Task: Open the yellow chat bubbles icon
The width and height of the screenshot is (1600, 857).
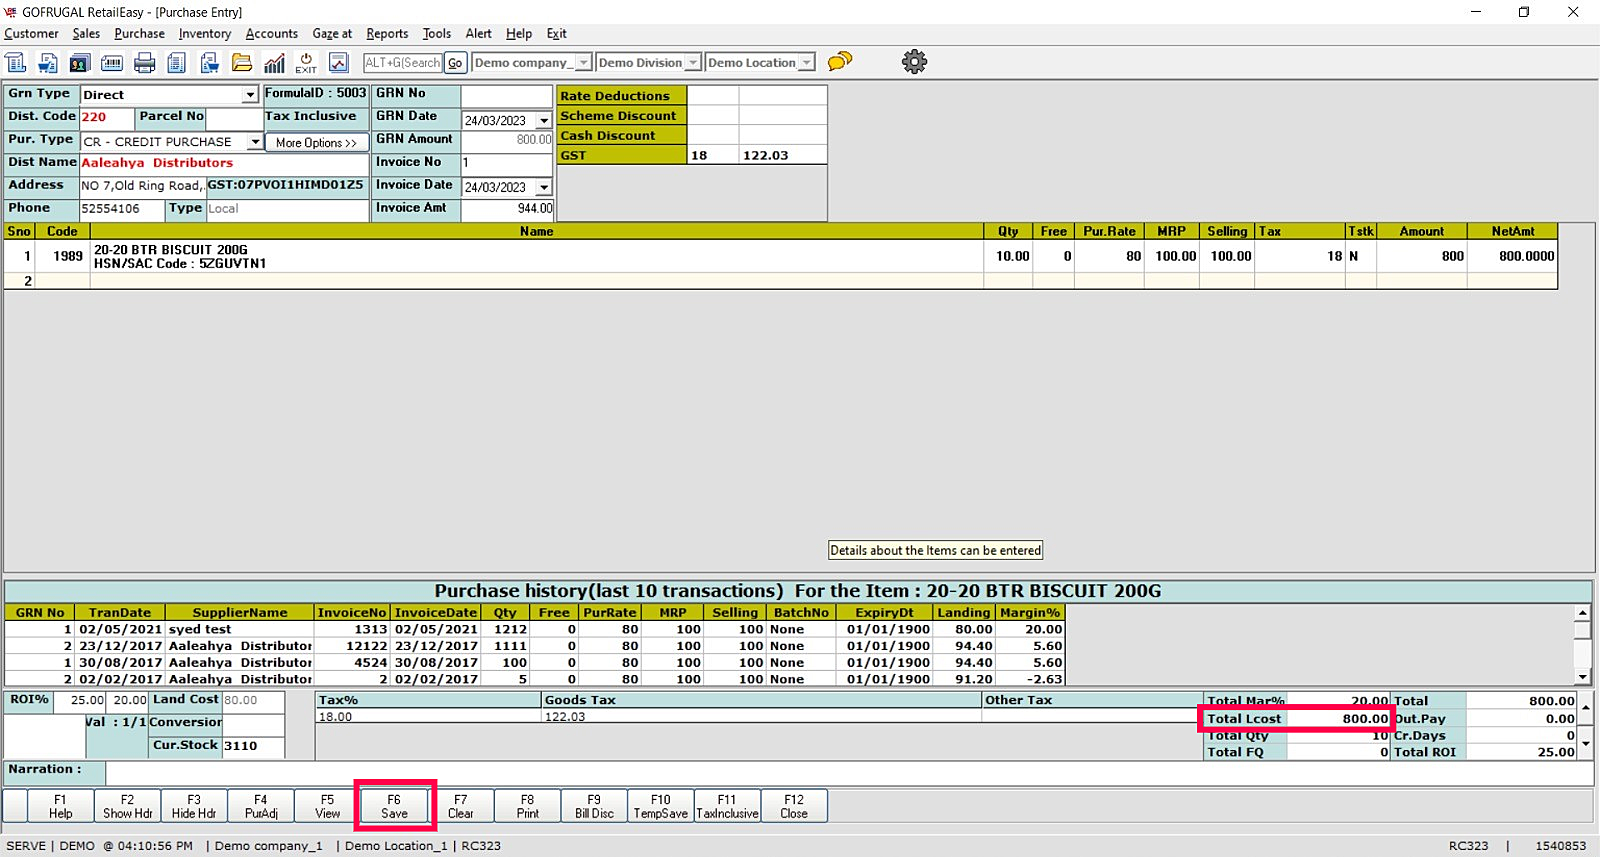Action: [x=840, y=62]
